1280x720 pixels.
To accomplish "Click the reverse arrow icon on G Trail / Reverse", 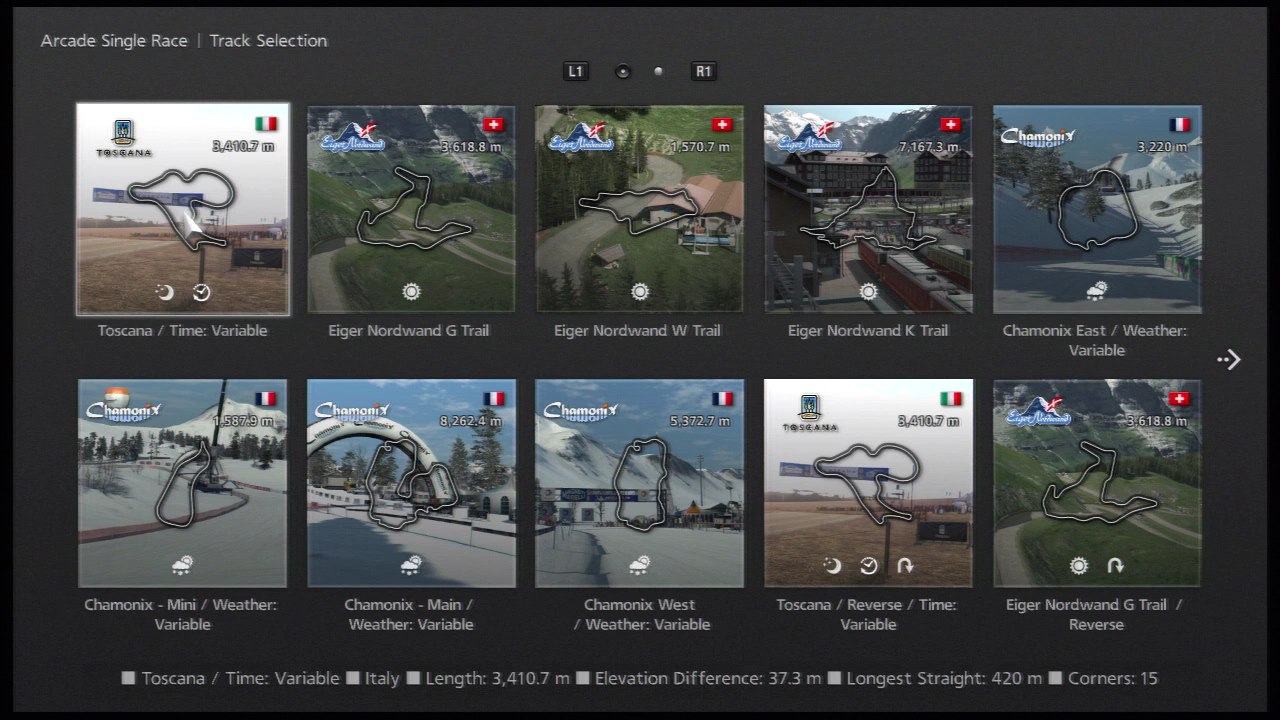I will coord(1115,566).
